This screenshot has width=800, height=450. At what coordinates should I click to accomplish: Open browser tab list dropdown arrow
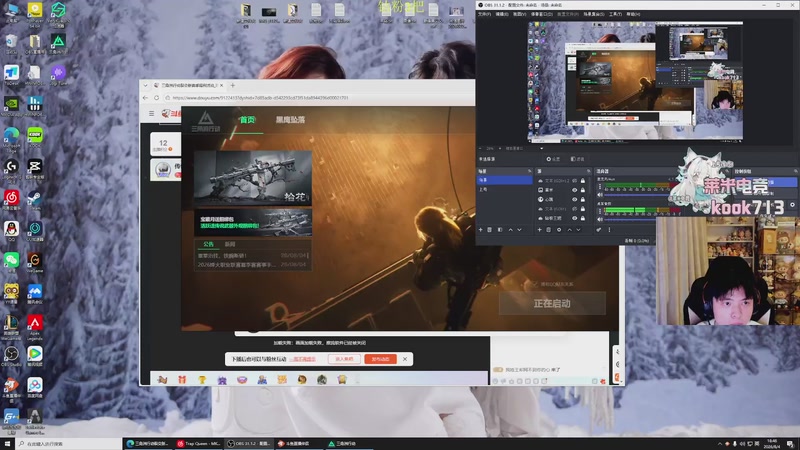coord(145,85)
